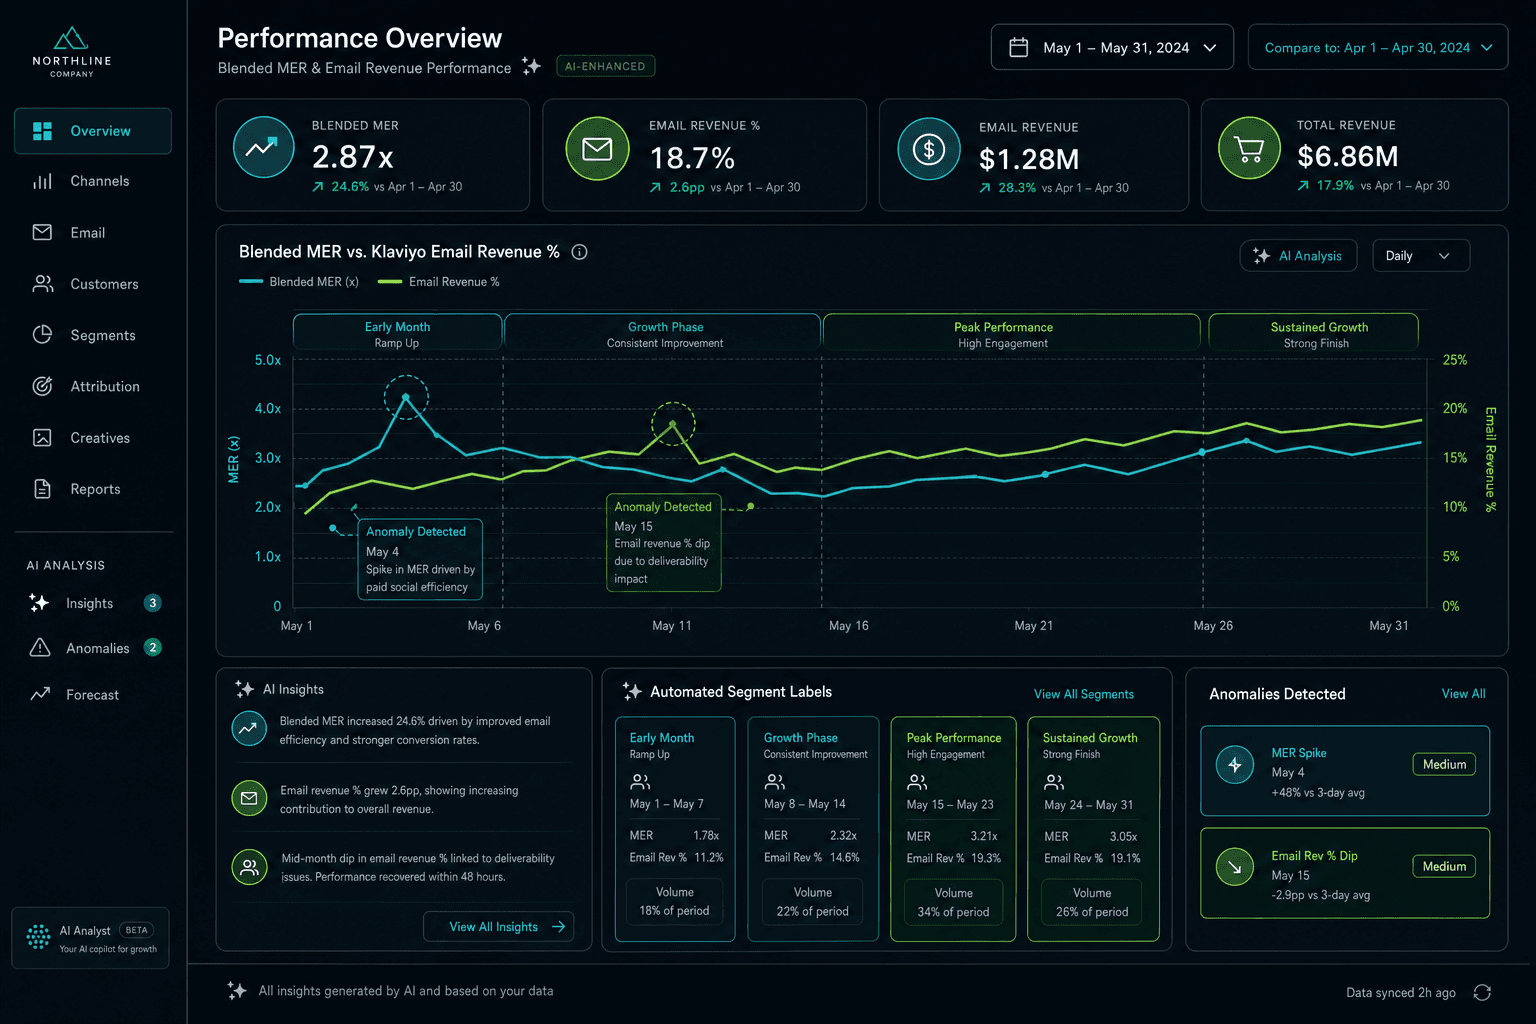This screenshot has height=1024, width=1536.
Task: Select Segments in the sidebar
Action: tap(93, 335)
